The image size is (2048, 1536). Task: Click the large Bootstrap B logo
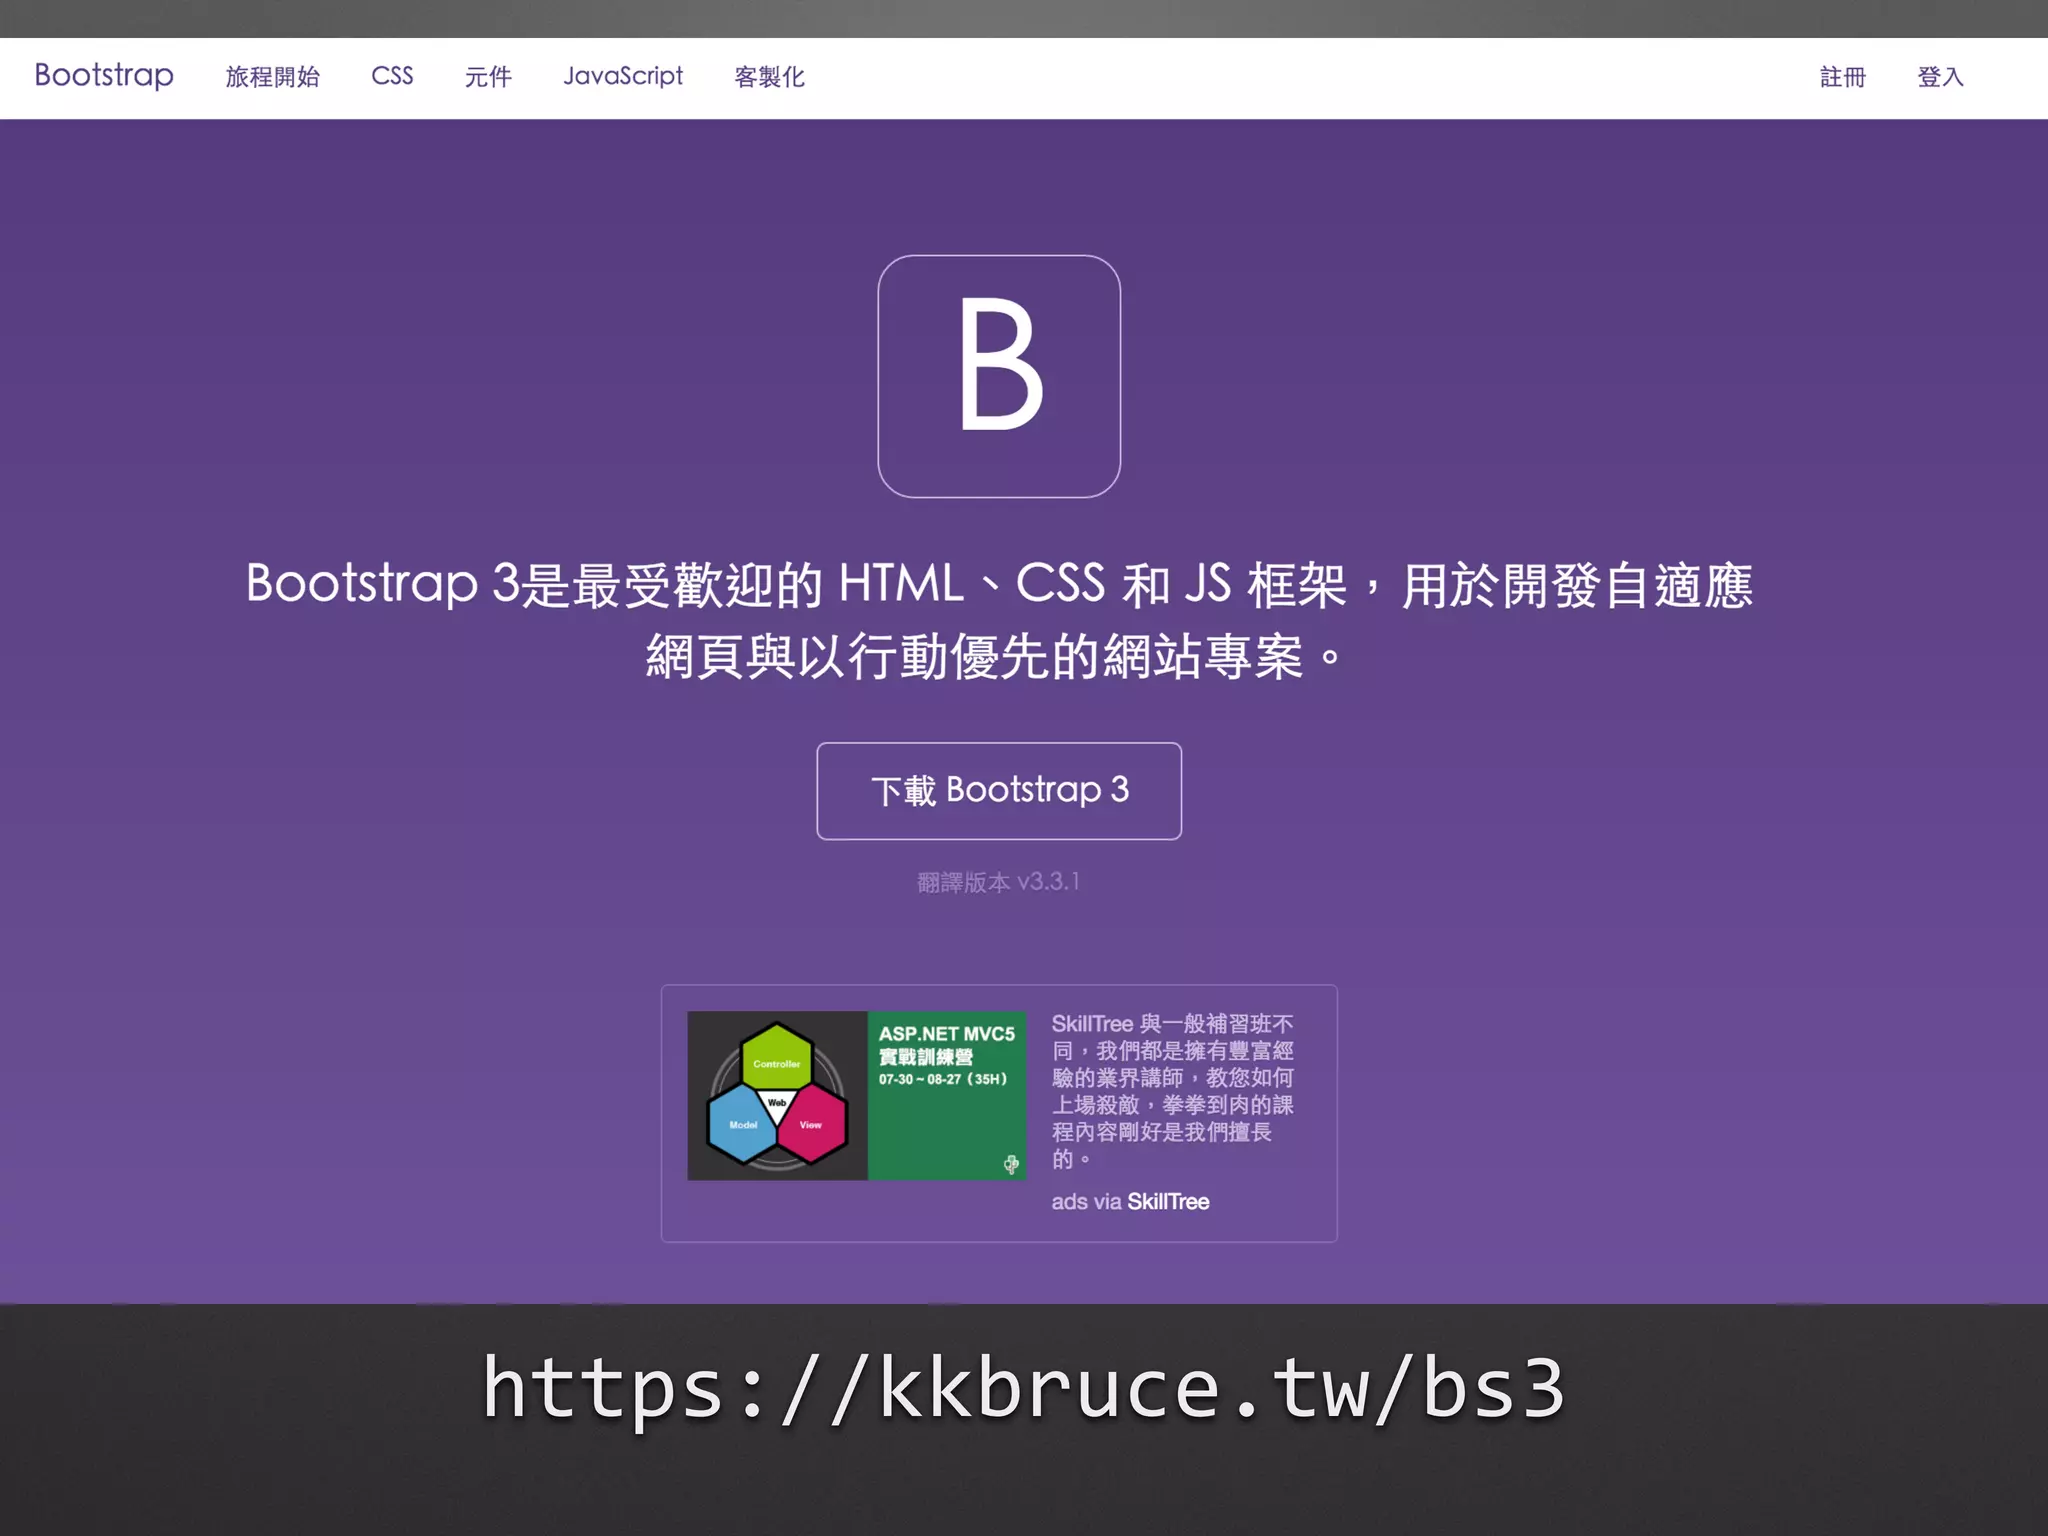pos(999,376)
